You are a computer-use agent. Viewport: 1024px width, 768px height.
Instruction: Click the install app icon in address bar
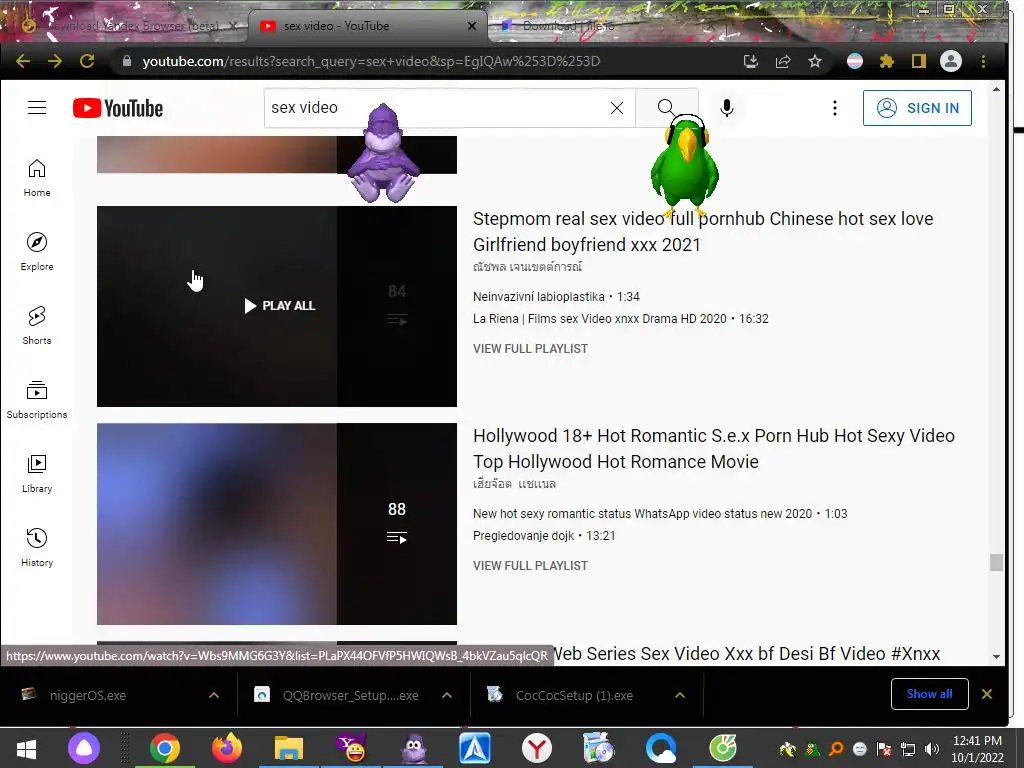751,61
